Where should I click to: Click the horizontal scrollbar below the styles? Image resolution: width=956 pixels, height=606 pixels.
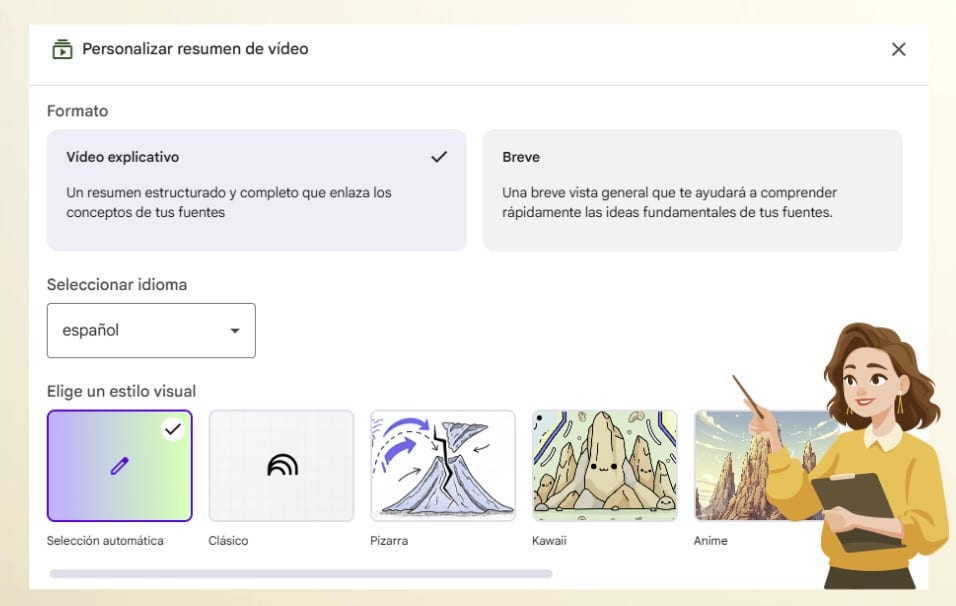coord(300,573)
